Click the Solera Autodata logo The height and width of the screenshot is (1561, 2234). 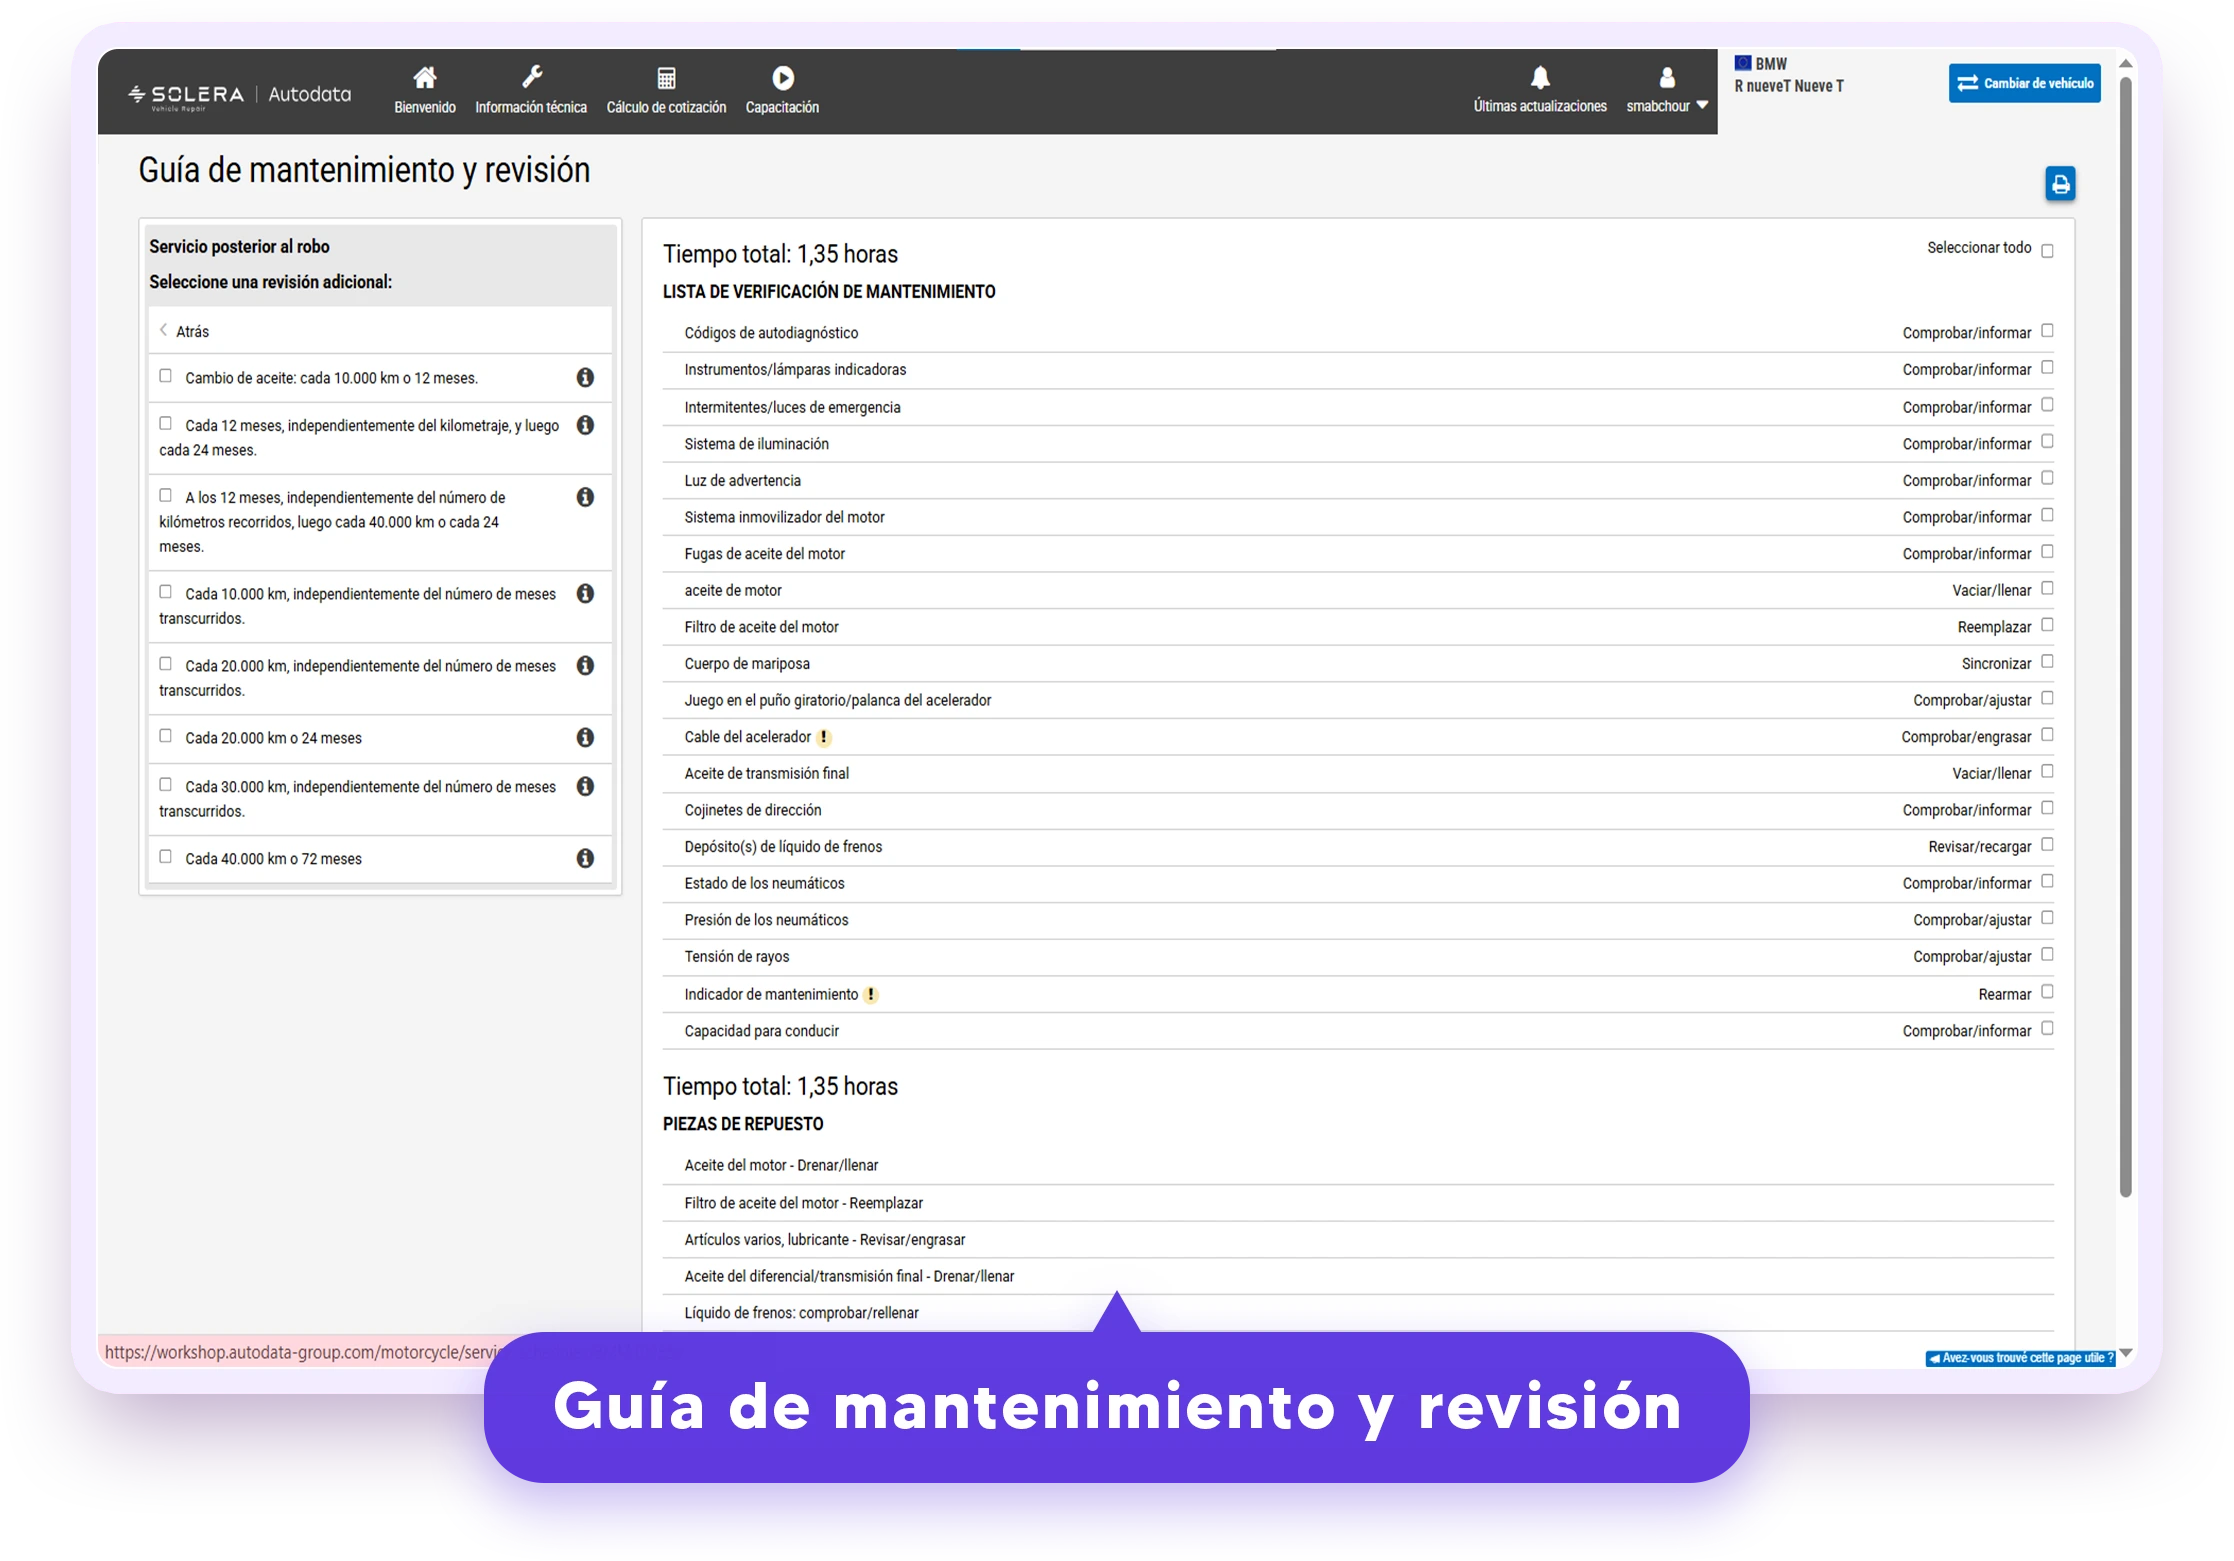coord(240,95)
